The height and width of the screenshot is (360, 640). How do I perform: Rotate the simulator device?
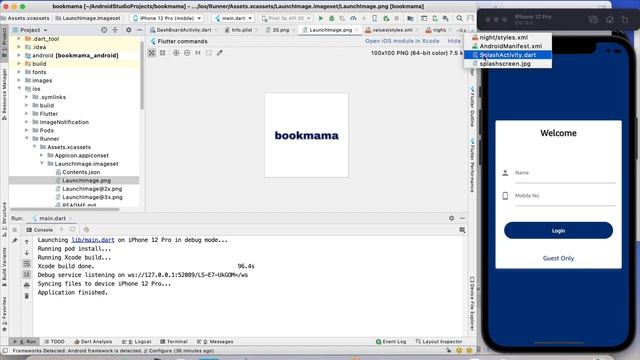pos(625,20)
